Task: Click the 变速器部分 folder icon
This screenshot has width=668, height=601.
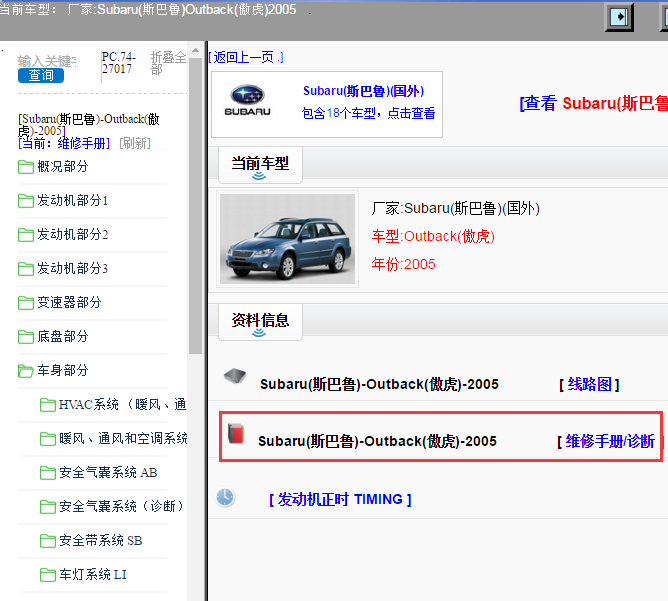Action: [26, 303]
